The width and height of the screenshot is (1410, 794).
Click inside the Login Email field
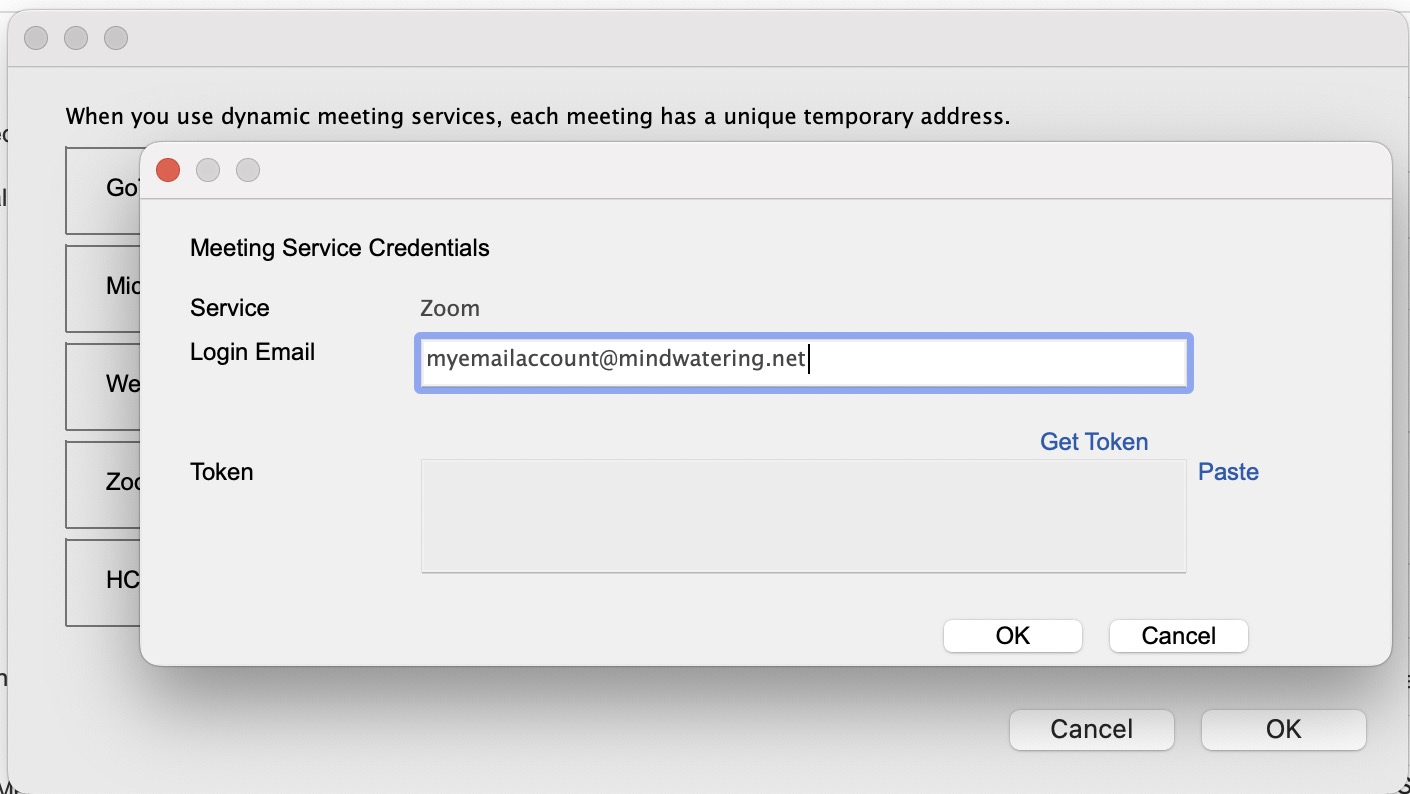[x=803, y=362]
